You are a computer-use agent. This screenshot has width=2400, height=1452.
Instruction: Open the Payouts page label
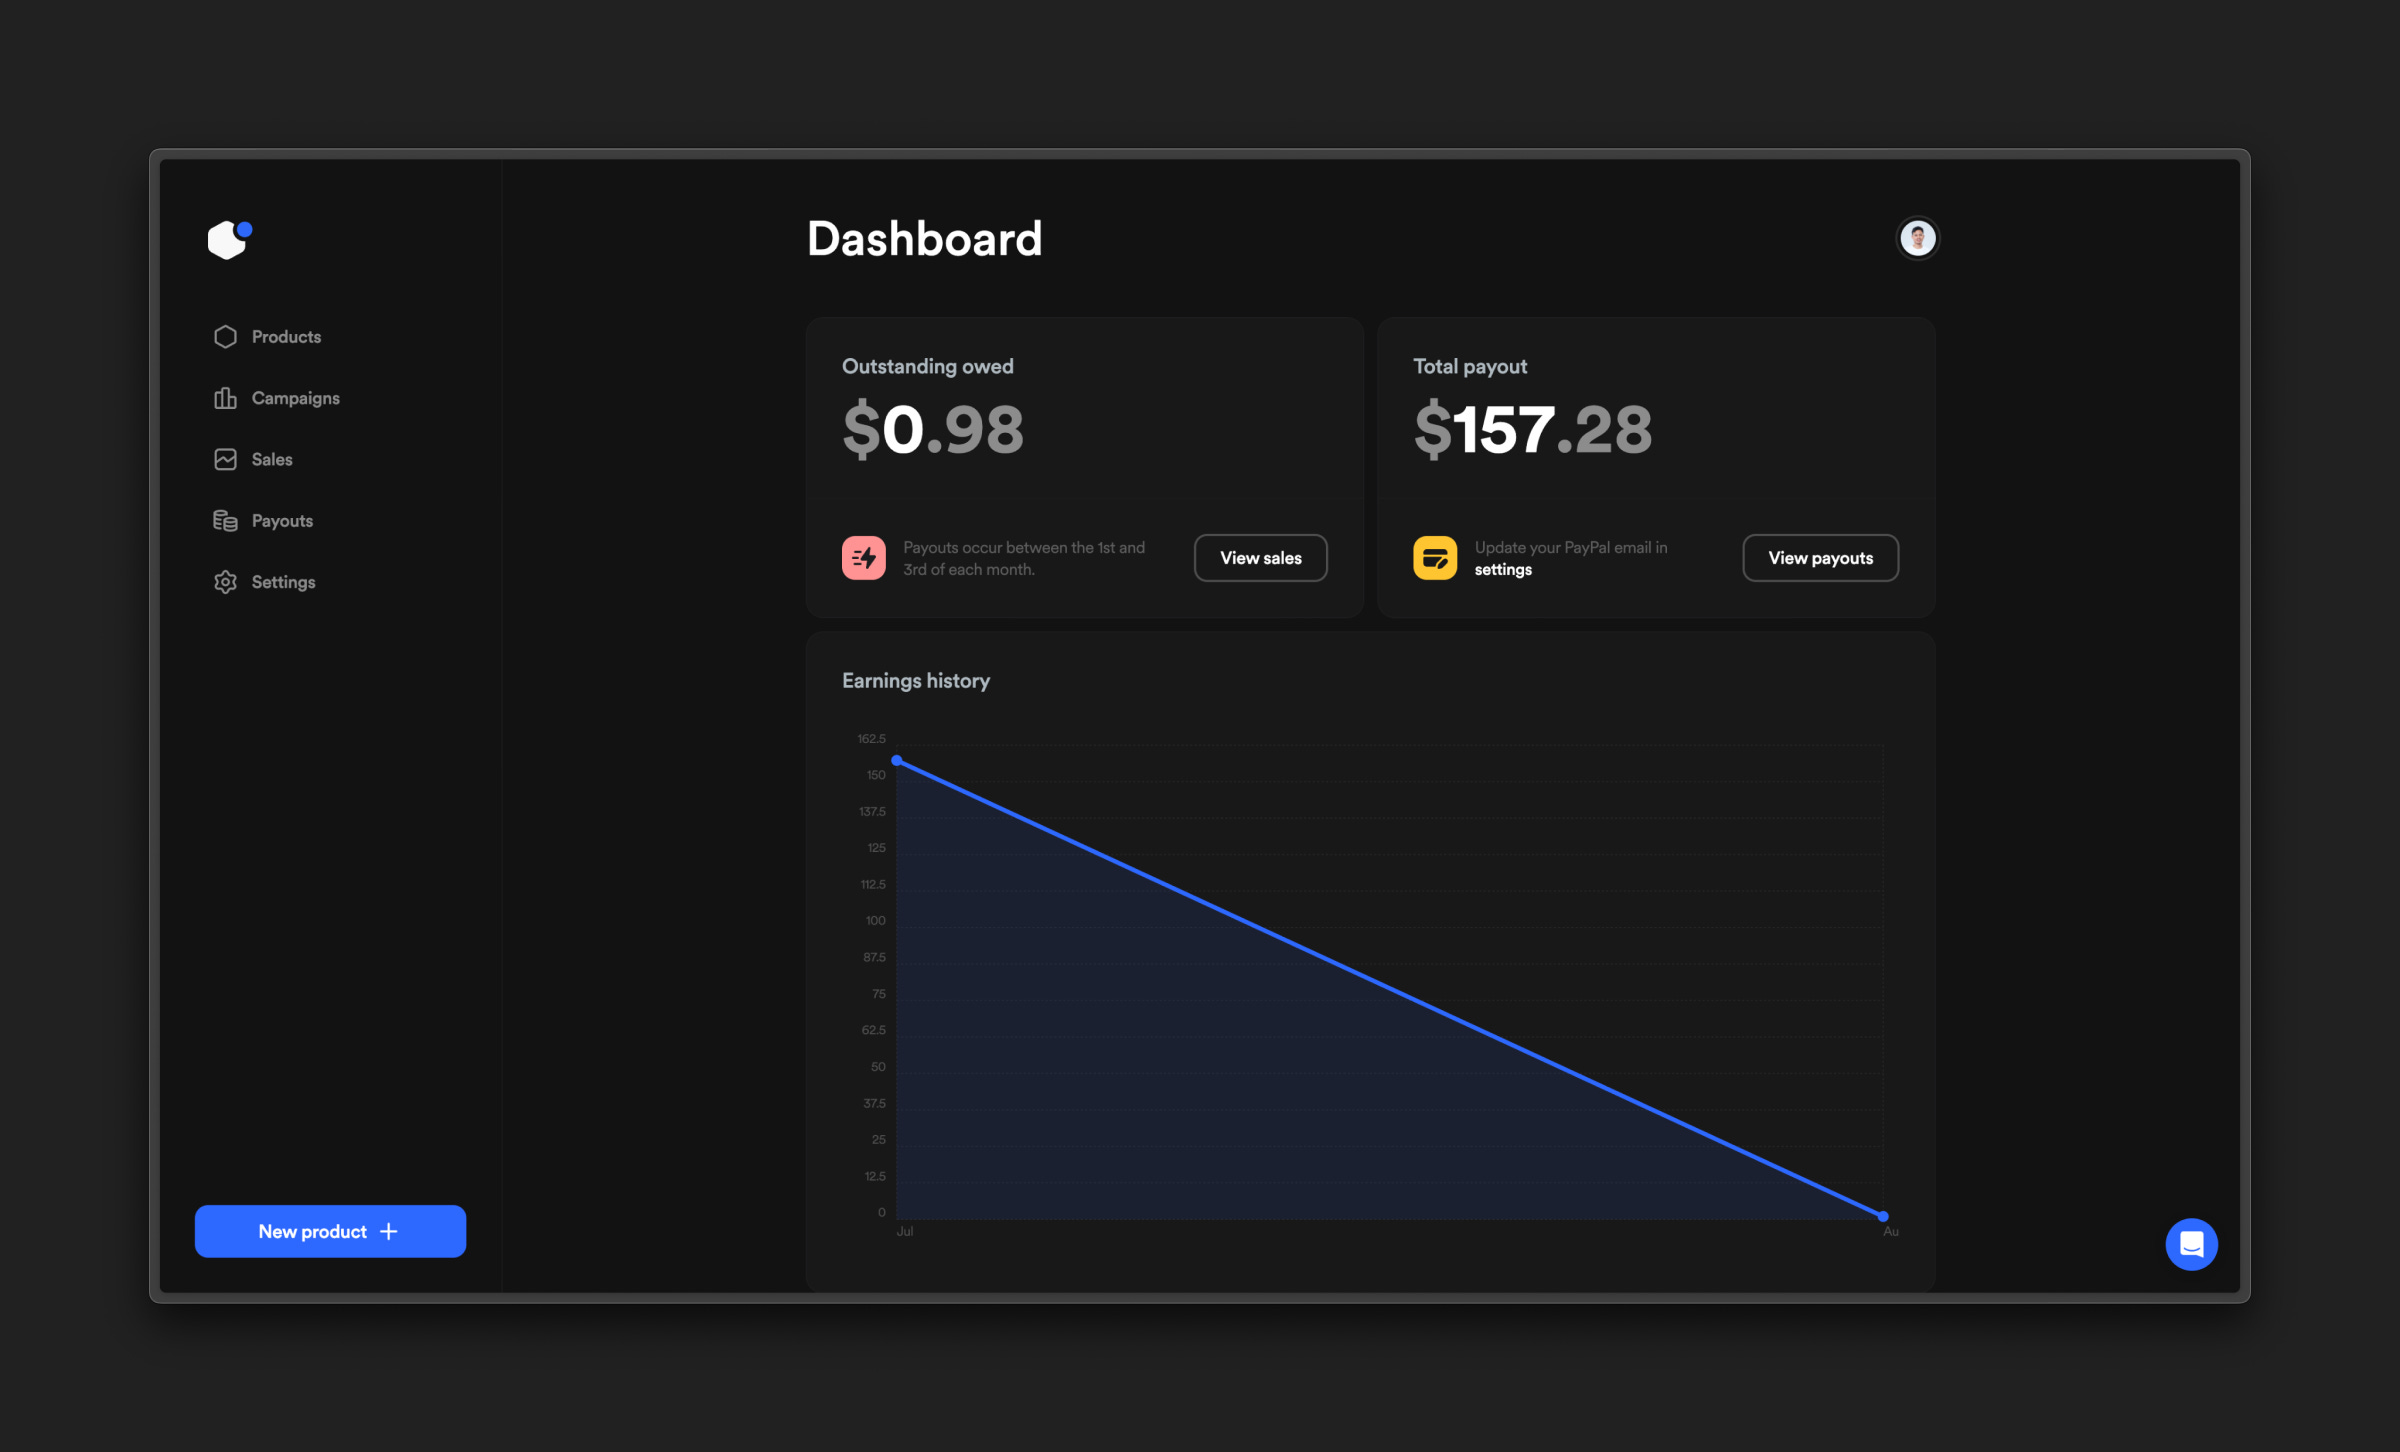(282, 521)
